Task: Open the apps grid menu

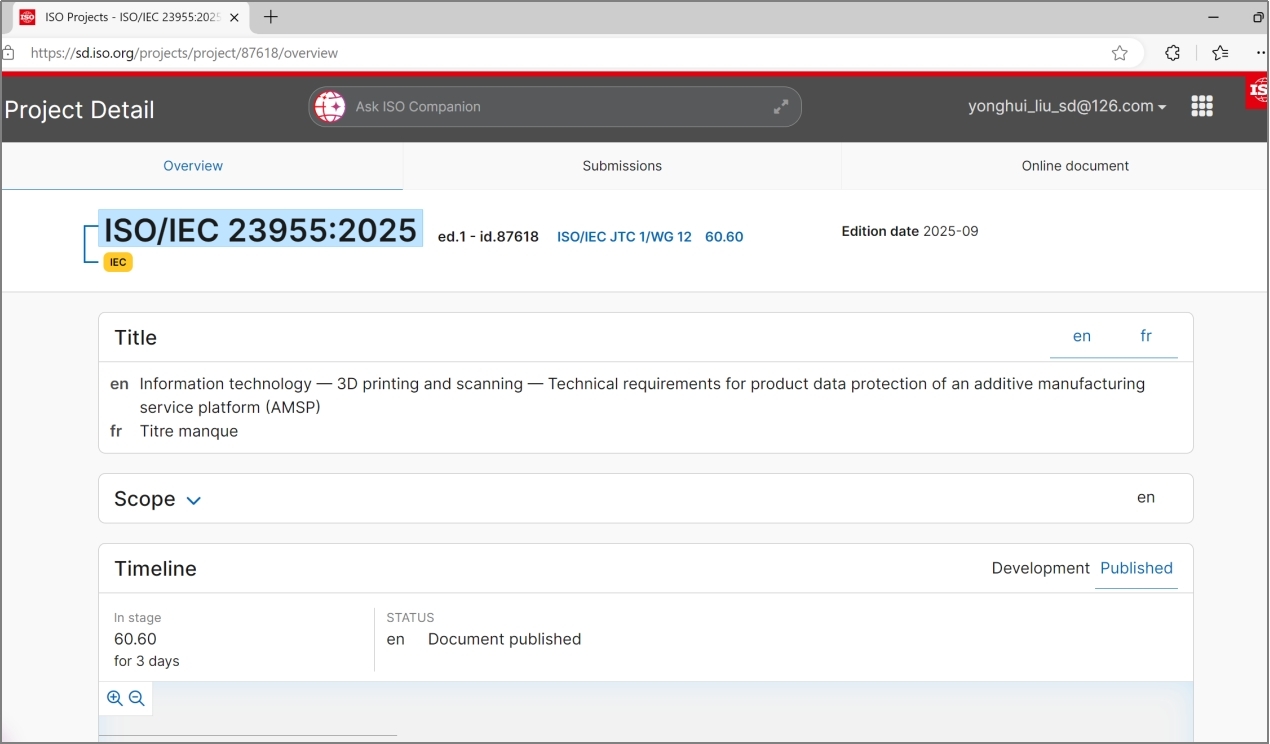Action: coord(1202,106)
